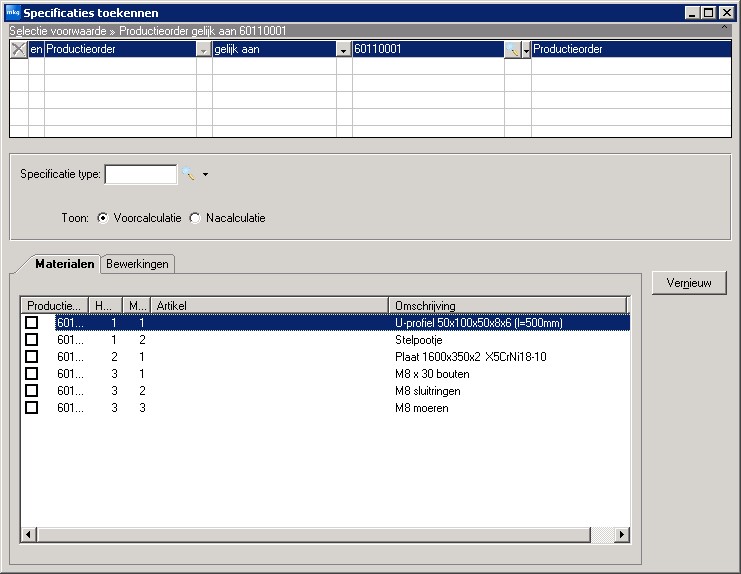Screen dimensions: 741x574
Task: Open Specificatie type dropdown arrow
Action: [x=205, y=174]
